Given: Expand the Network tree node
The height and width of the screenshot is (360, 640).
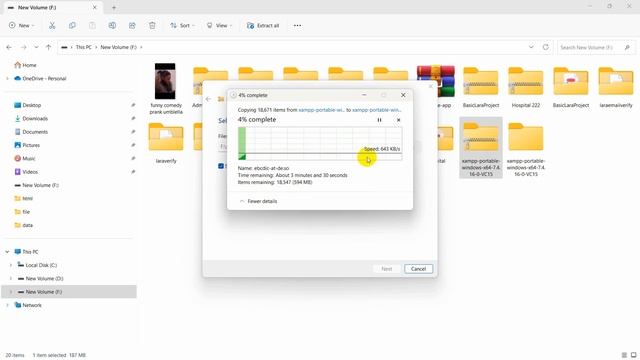Looking at the screenshot, I should click(x=7, y=305).
